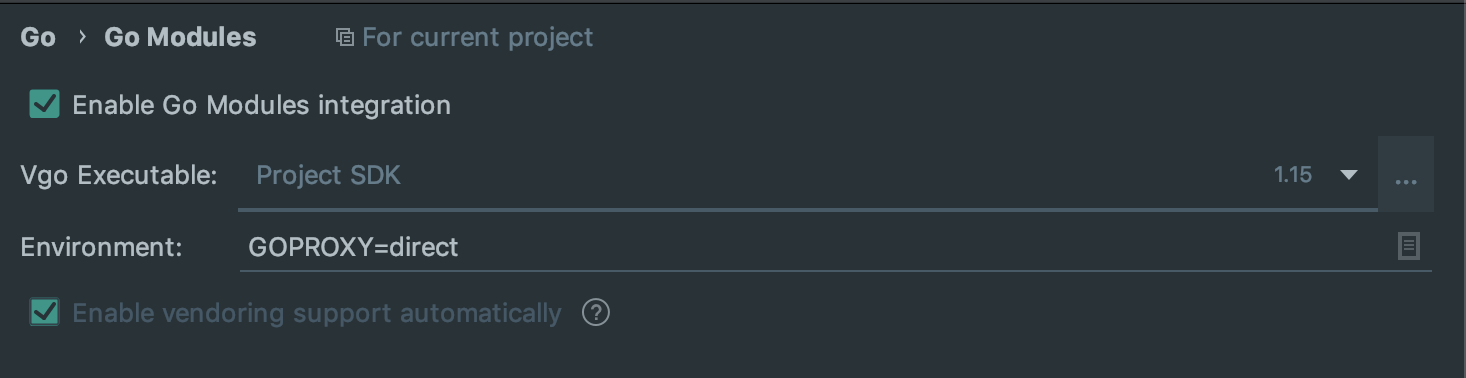Browse for Vgo executable with ellipsis button

pos(1406,175)
